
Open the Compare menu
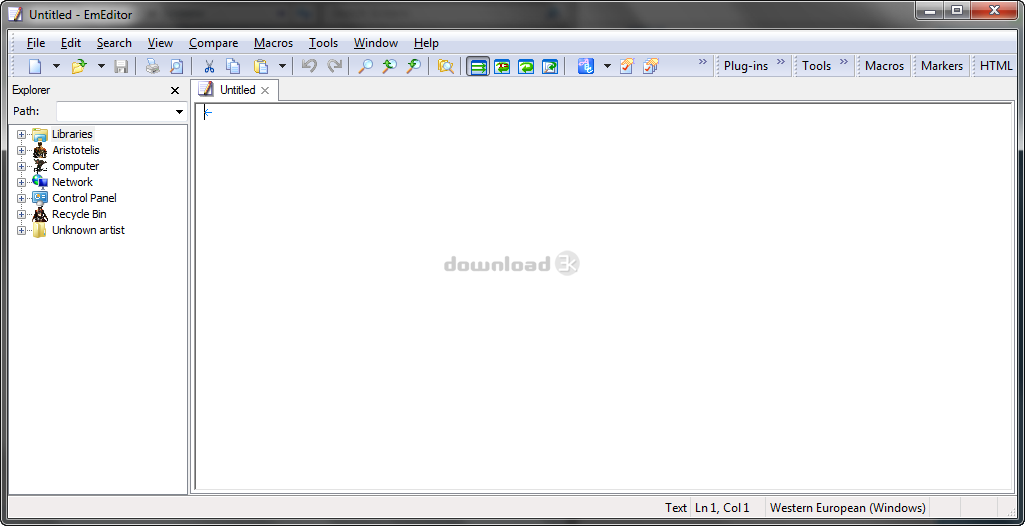[x=214, y=43]
